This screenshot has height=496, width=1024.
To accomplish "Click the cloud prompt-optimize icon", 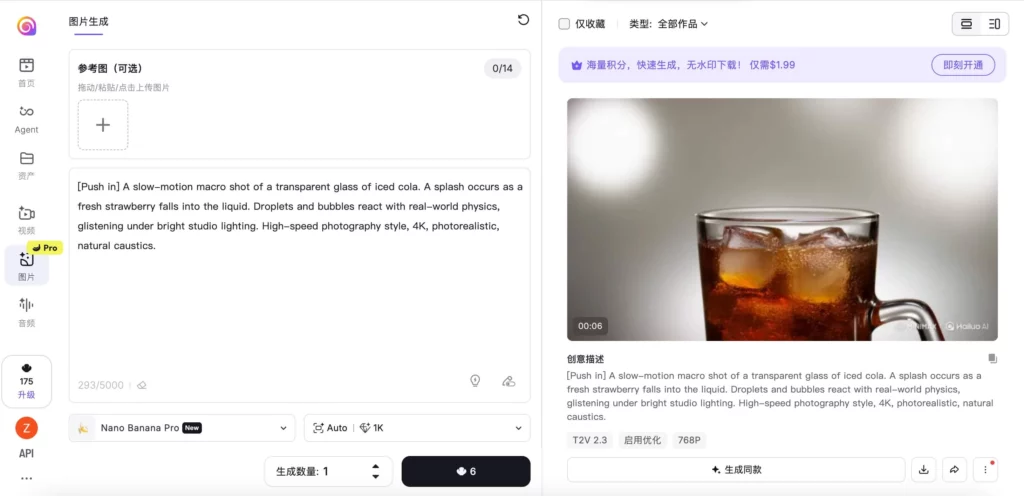I will (509, 381).
